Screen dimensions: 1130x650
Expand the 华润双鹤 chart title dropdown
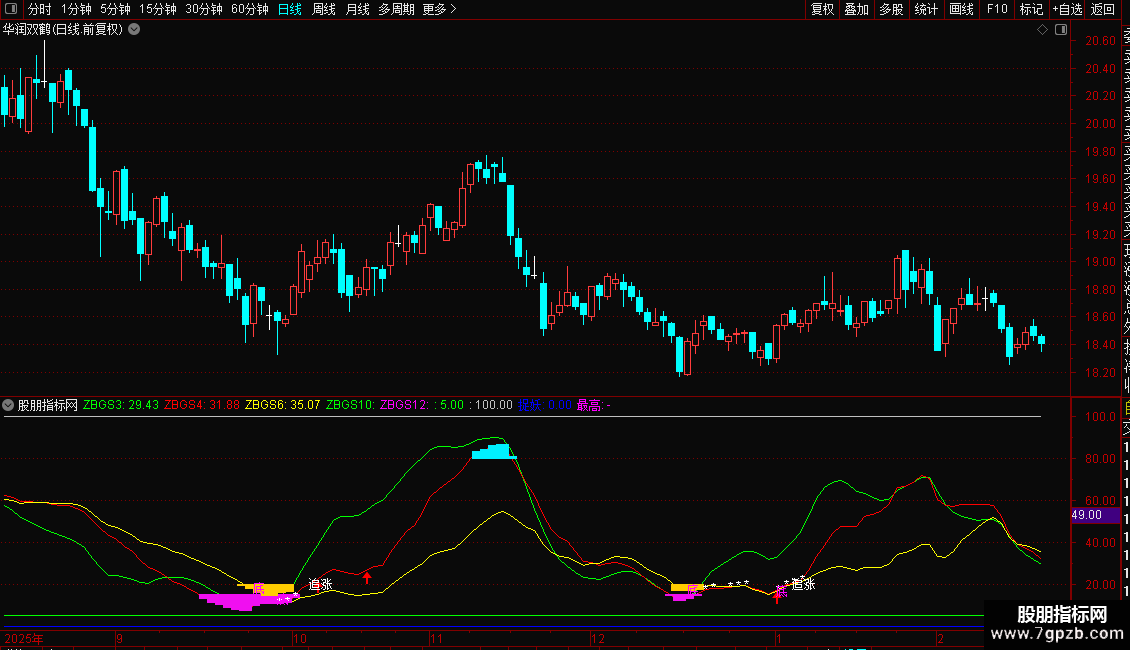pos(135,30)
